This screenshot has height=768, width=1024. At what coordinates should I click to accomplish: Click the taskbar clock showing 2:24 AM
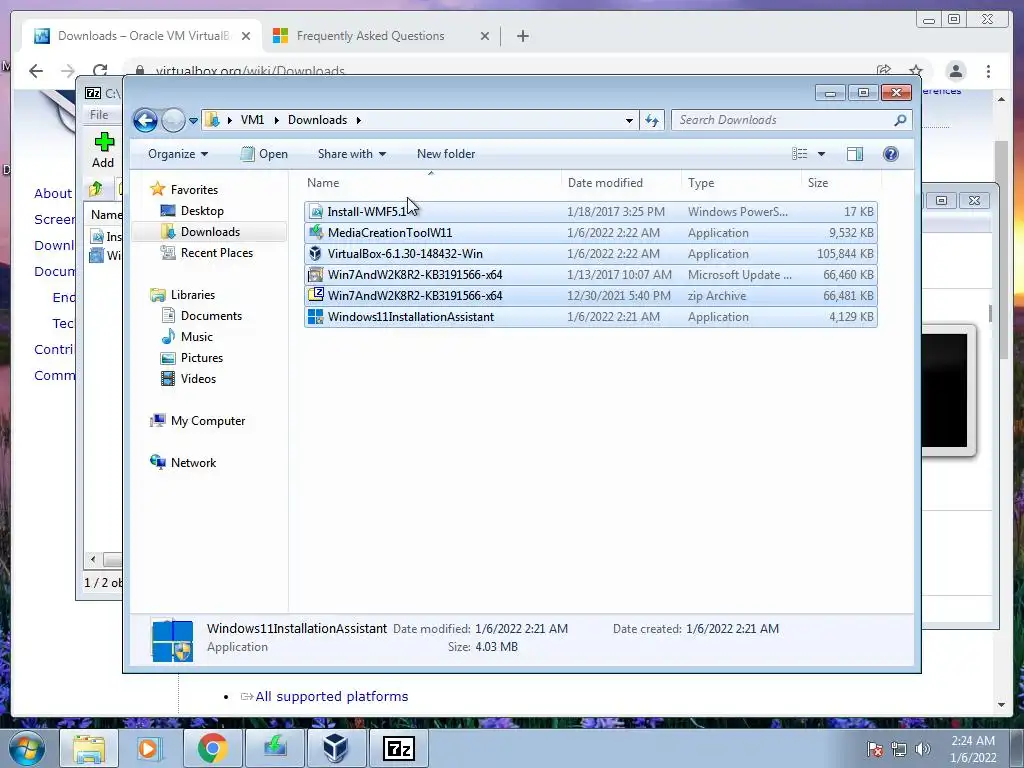pyautogui.click(x=973, y=749)
